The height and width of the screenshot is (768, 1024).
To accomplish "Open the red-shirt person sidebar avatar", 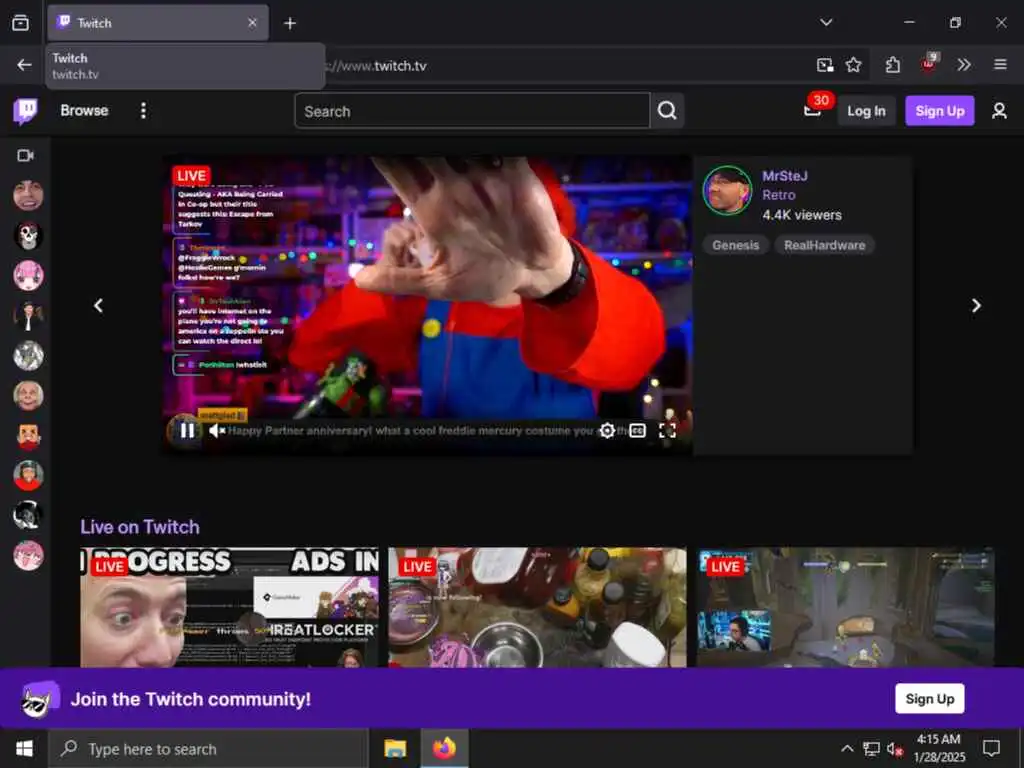I will tap(28, 475).
